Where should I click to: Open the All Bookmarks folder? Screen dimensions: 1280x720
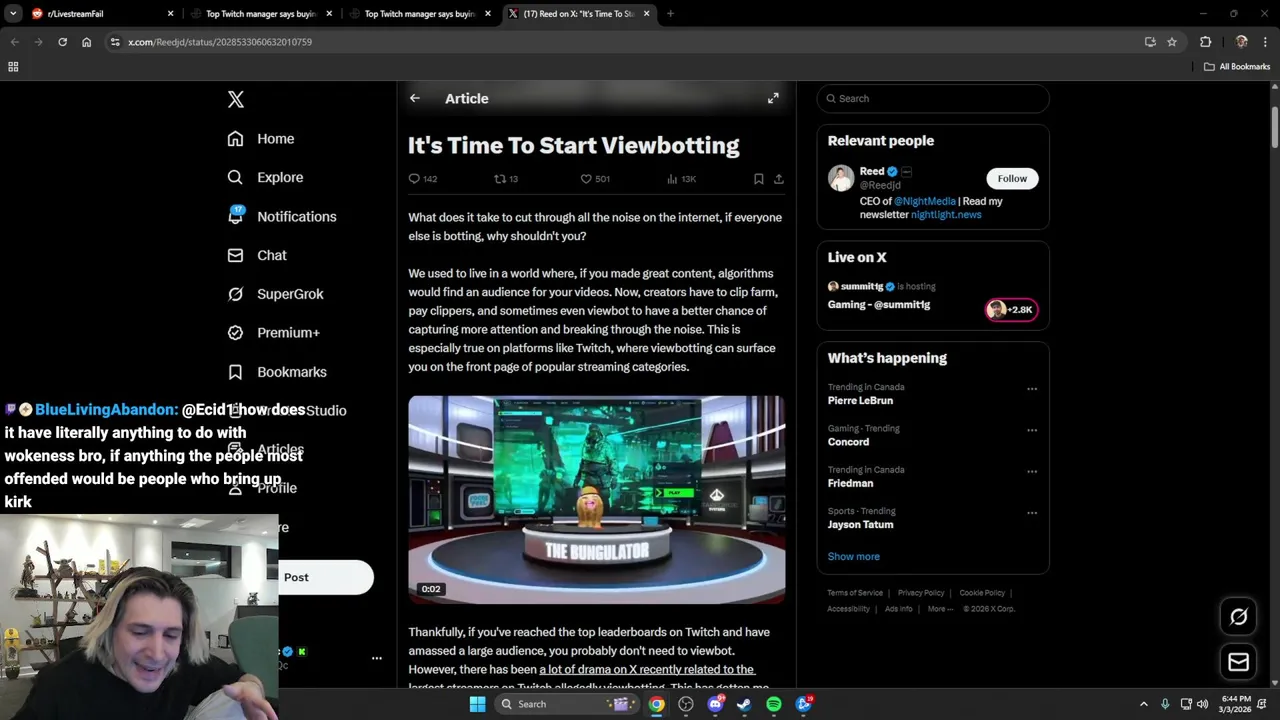(1237, 67)
